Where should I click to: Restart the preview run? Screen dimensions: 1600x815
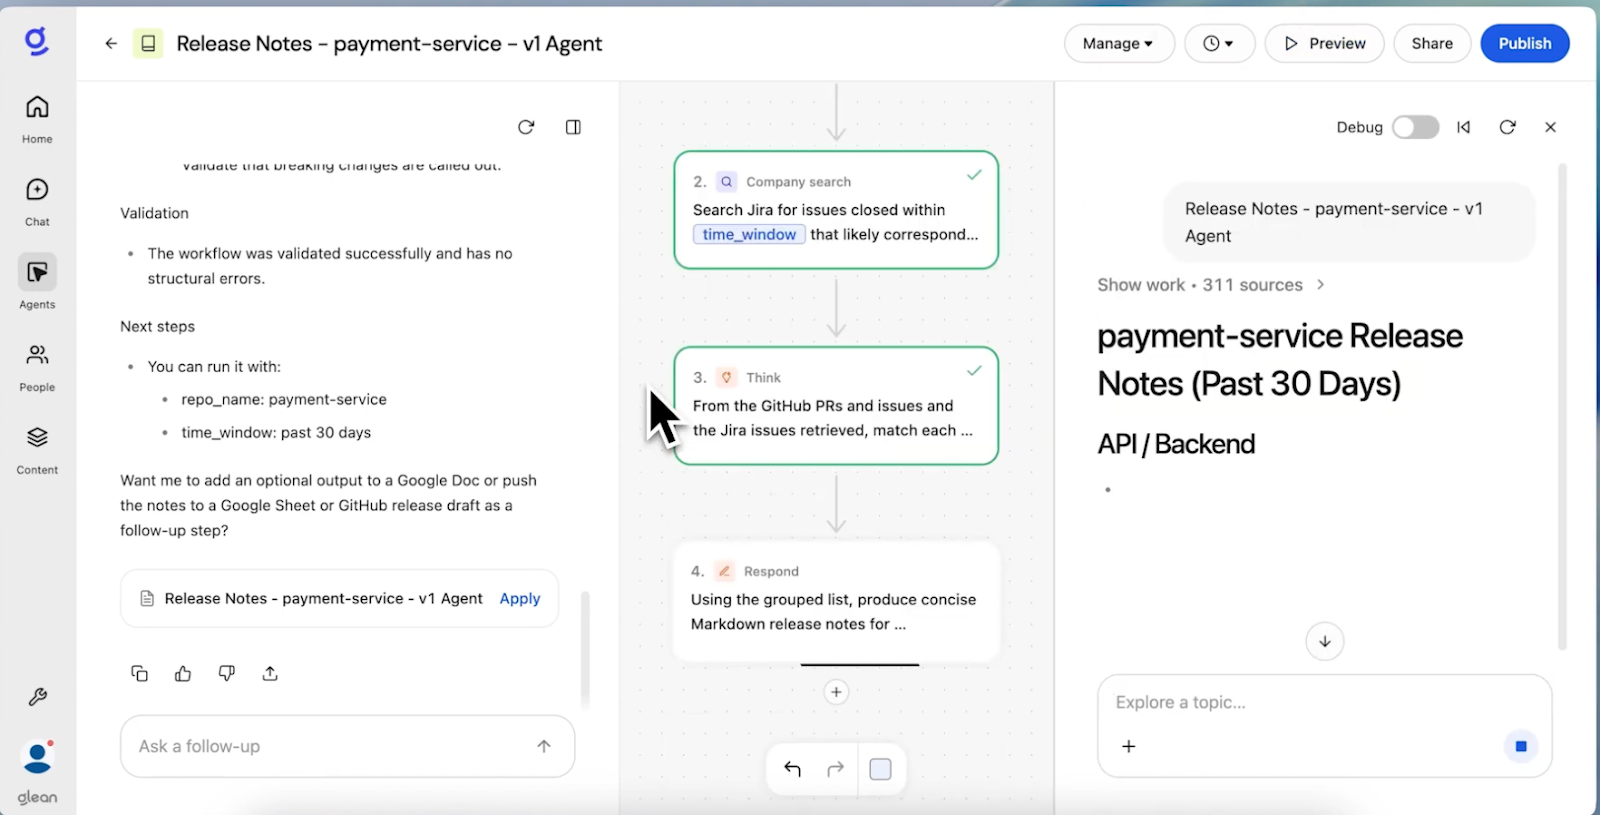point(1508,127)
